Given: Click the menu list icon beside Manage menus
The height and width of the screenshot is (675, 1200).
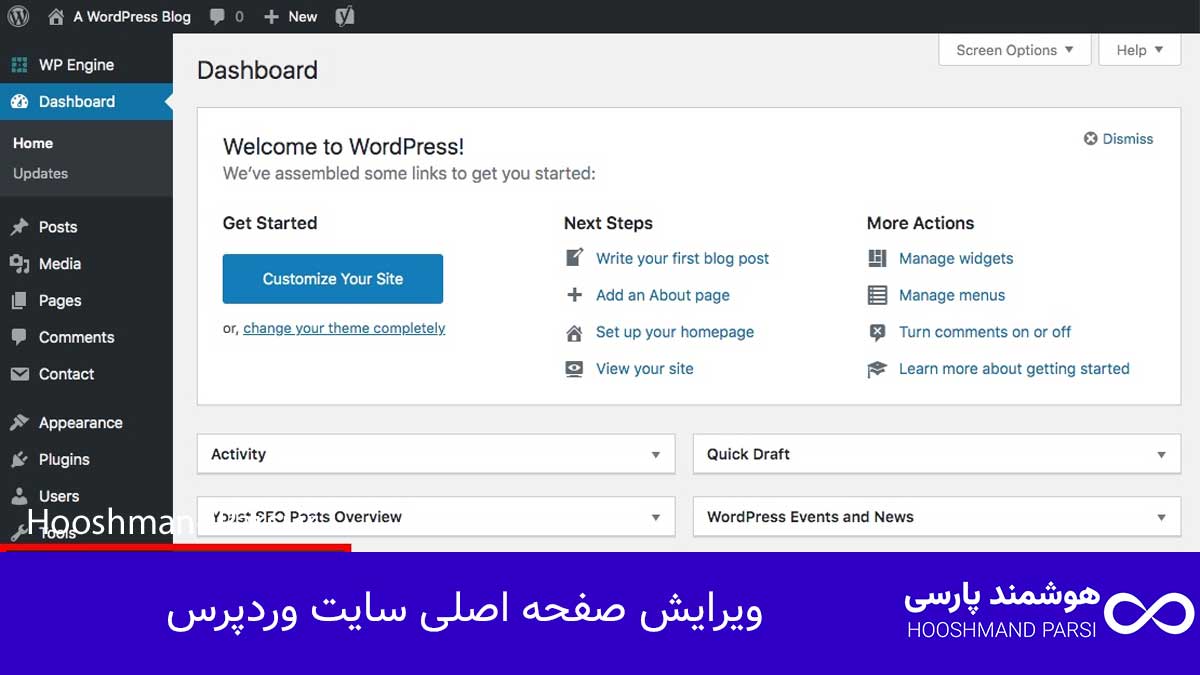Looking at the screenshot, I should [x=877, y=295].
